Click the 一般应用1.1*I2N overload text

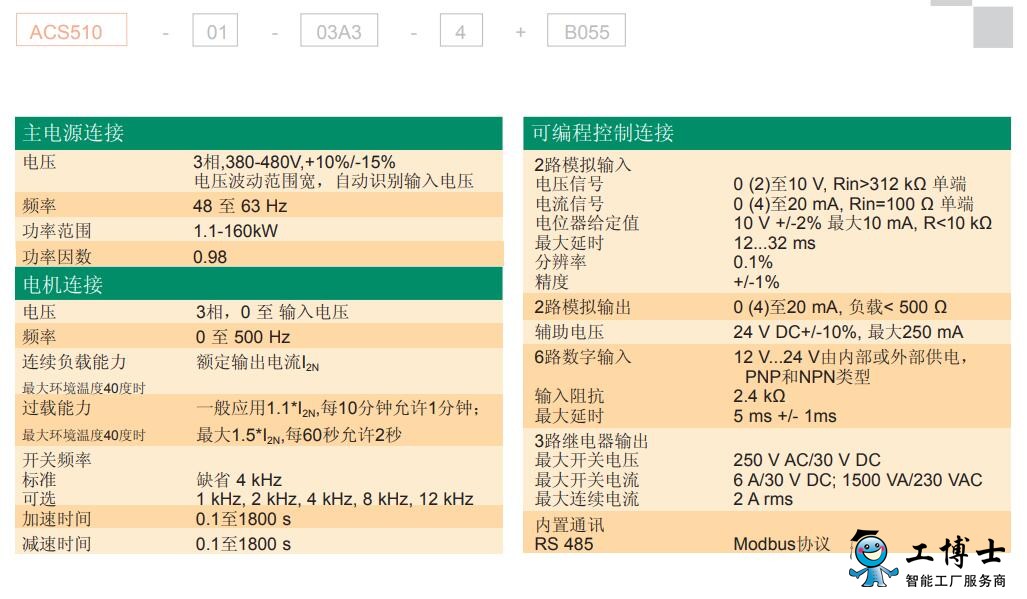pos(338,409)
